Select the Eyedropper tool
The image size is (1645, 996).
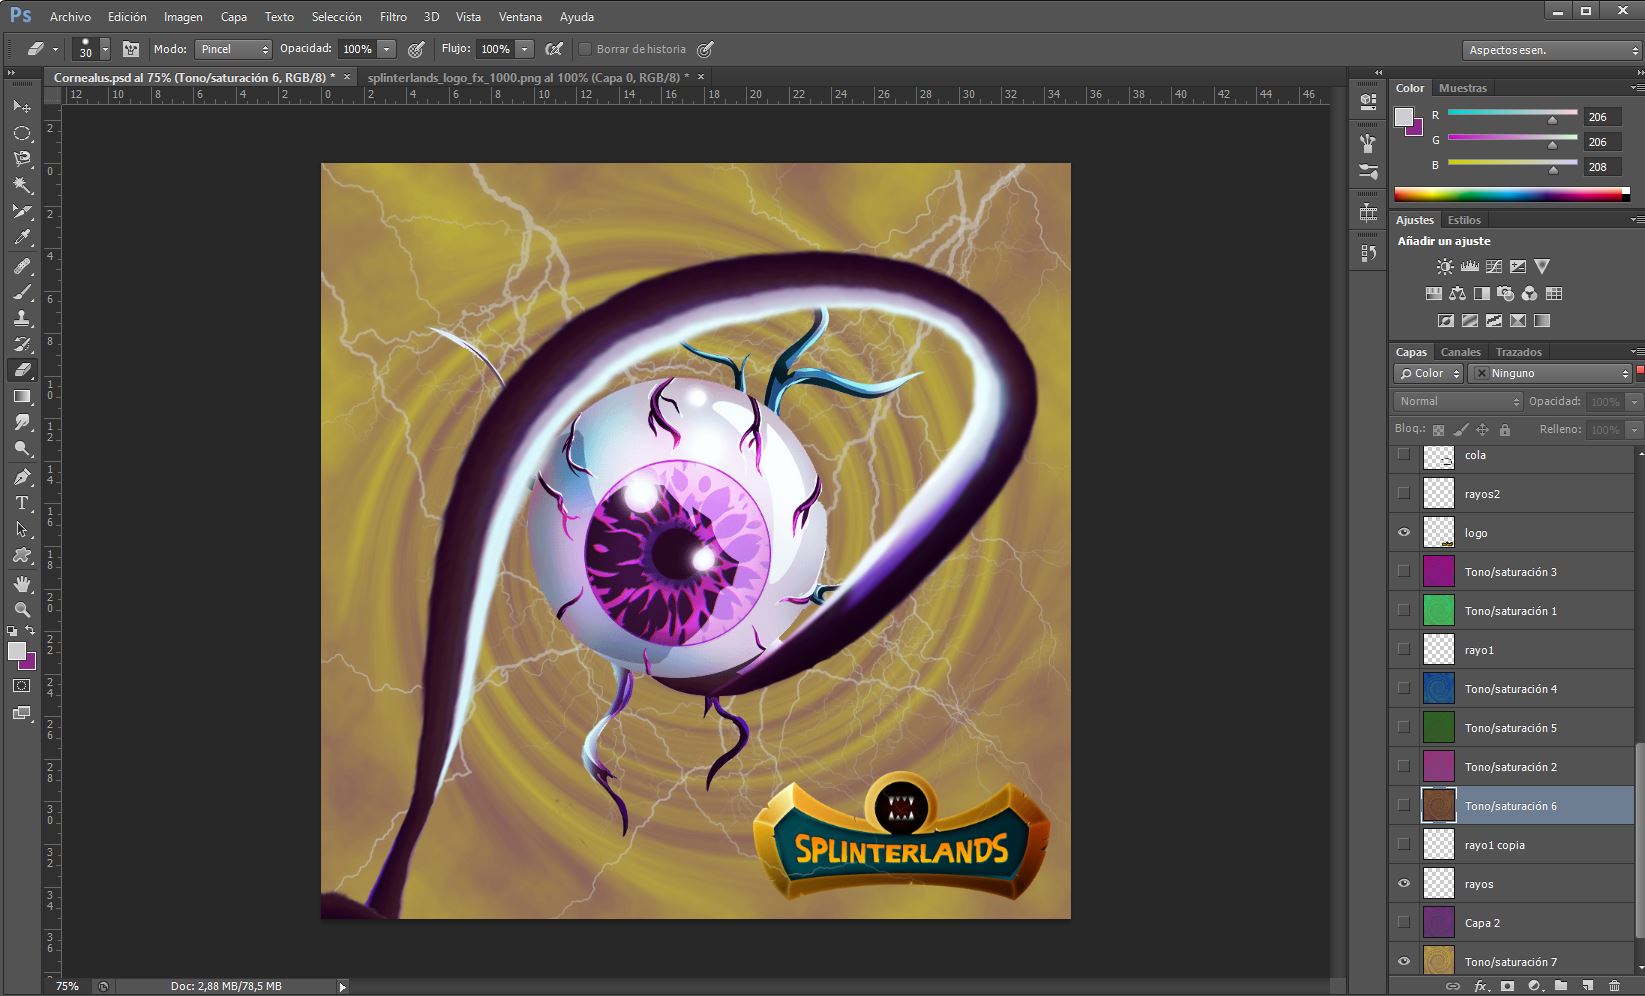point(21,237)
